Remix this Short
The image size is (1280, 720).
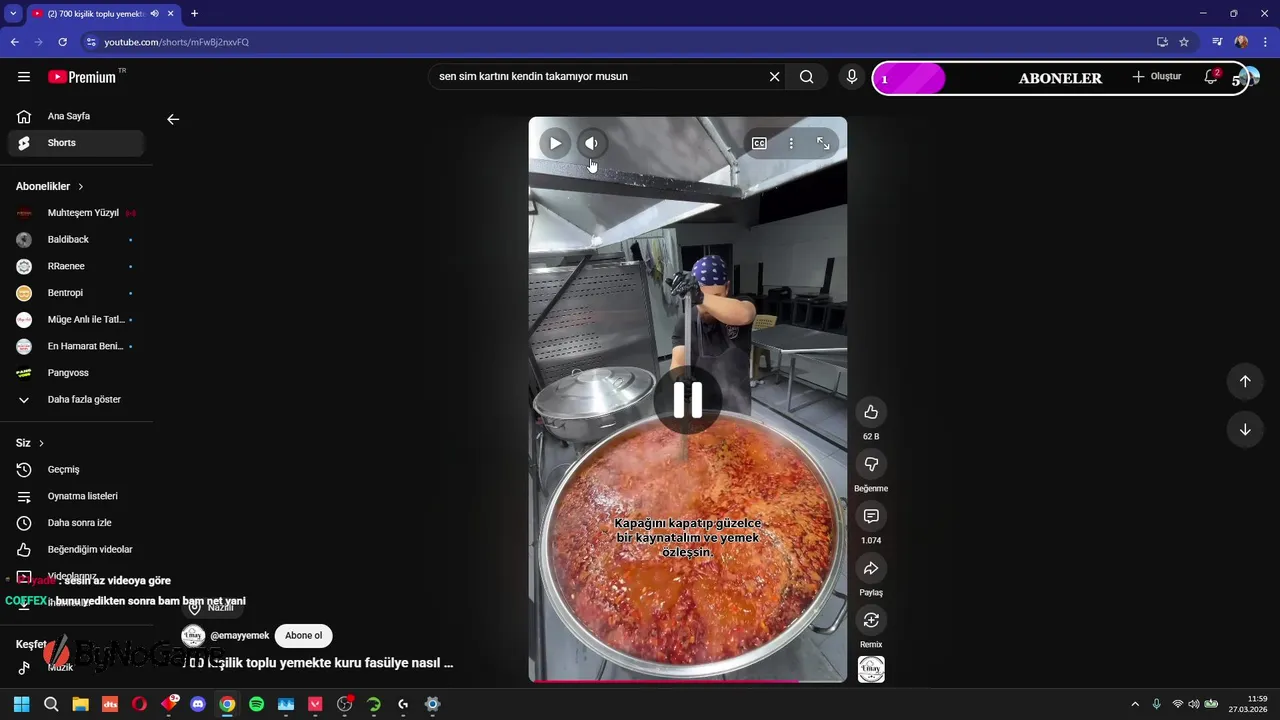(871, 620)
